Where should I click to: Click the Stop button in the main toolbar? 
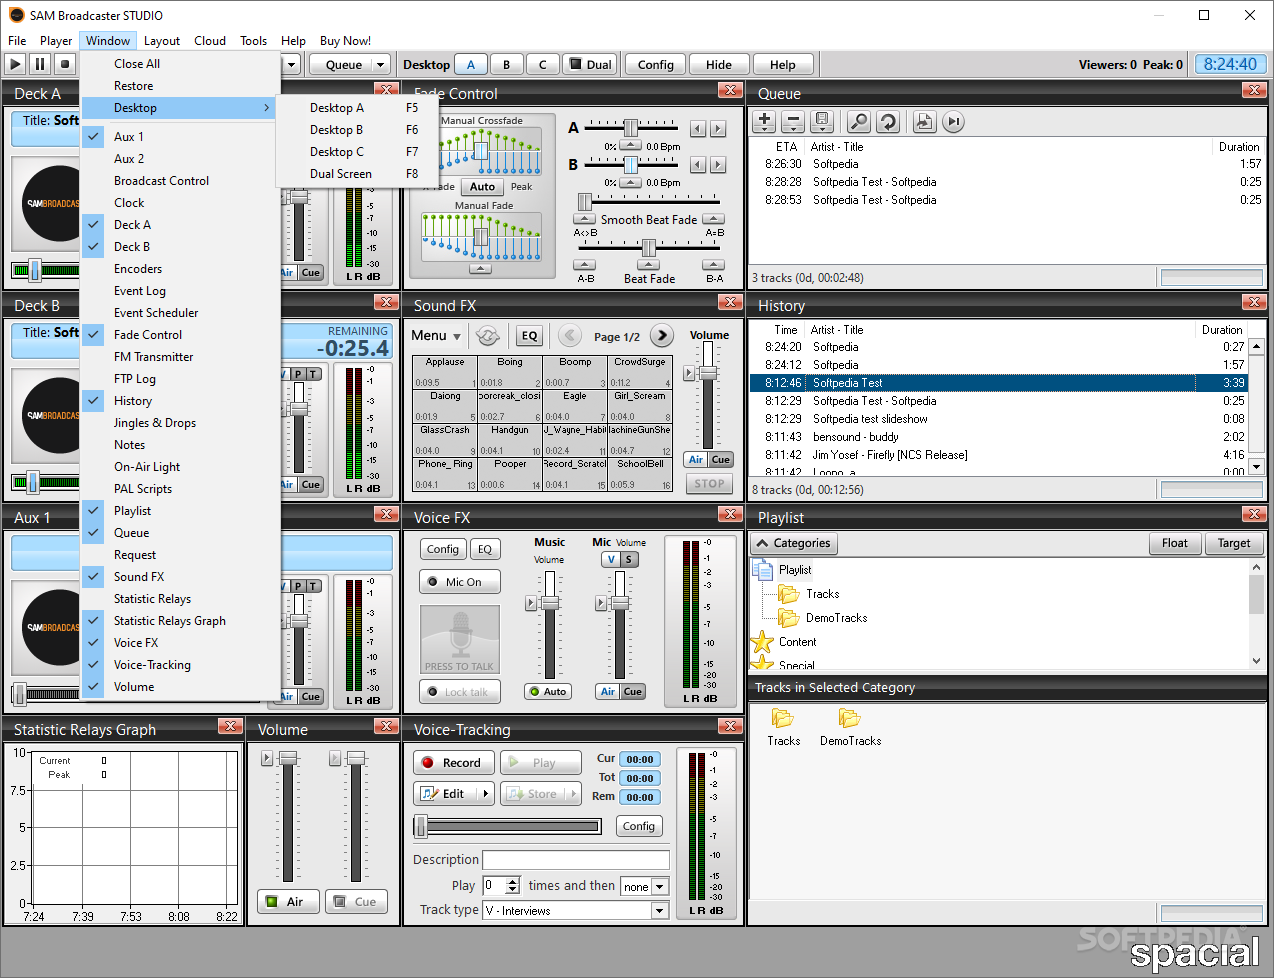65,64
